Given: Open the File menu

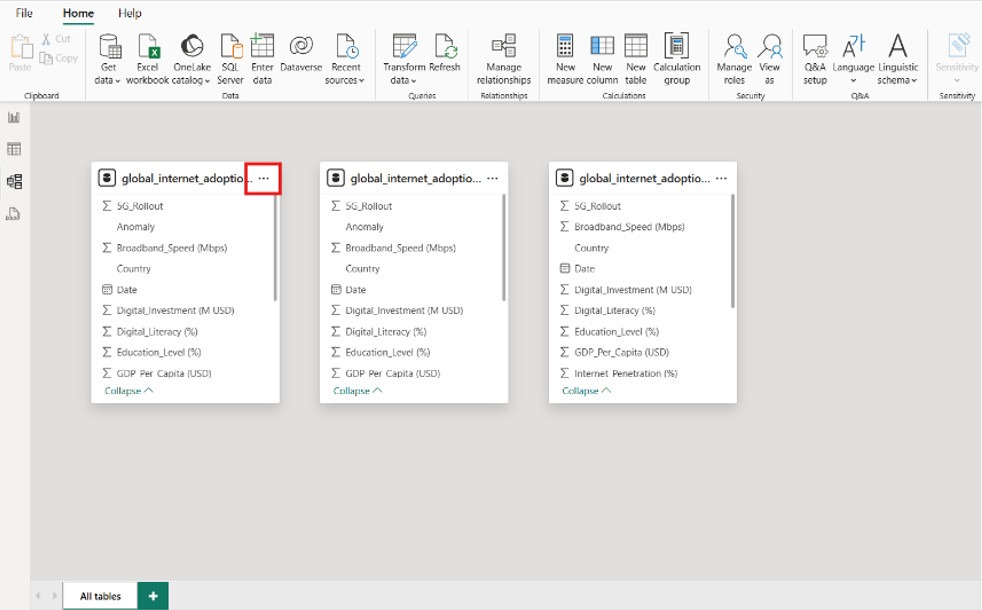Looking at the screenshot, I should (23, 13).
